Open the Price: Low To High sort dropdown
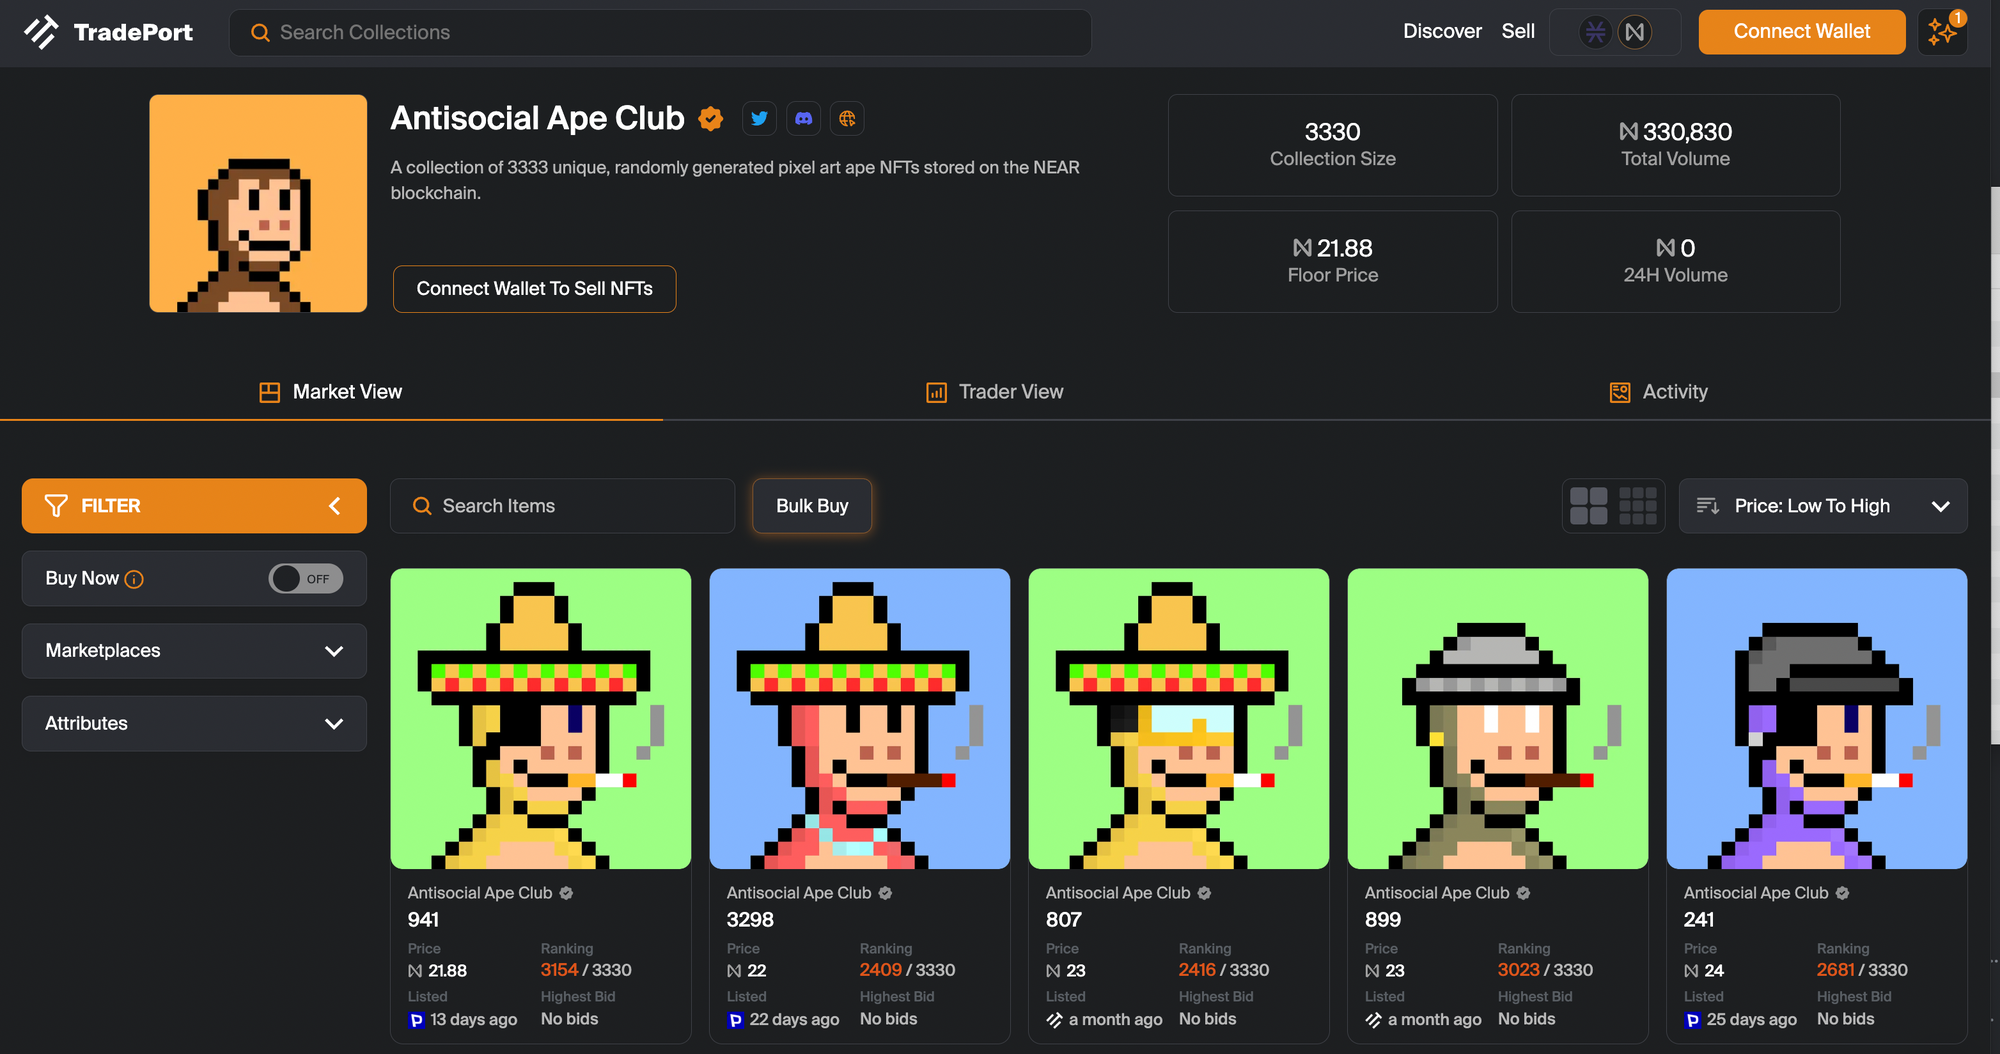Image resolution: width=2000 pixels, height=1054 pixels. [x=1823, y=506]
